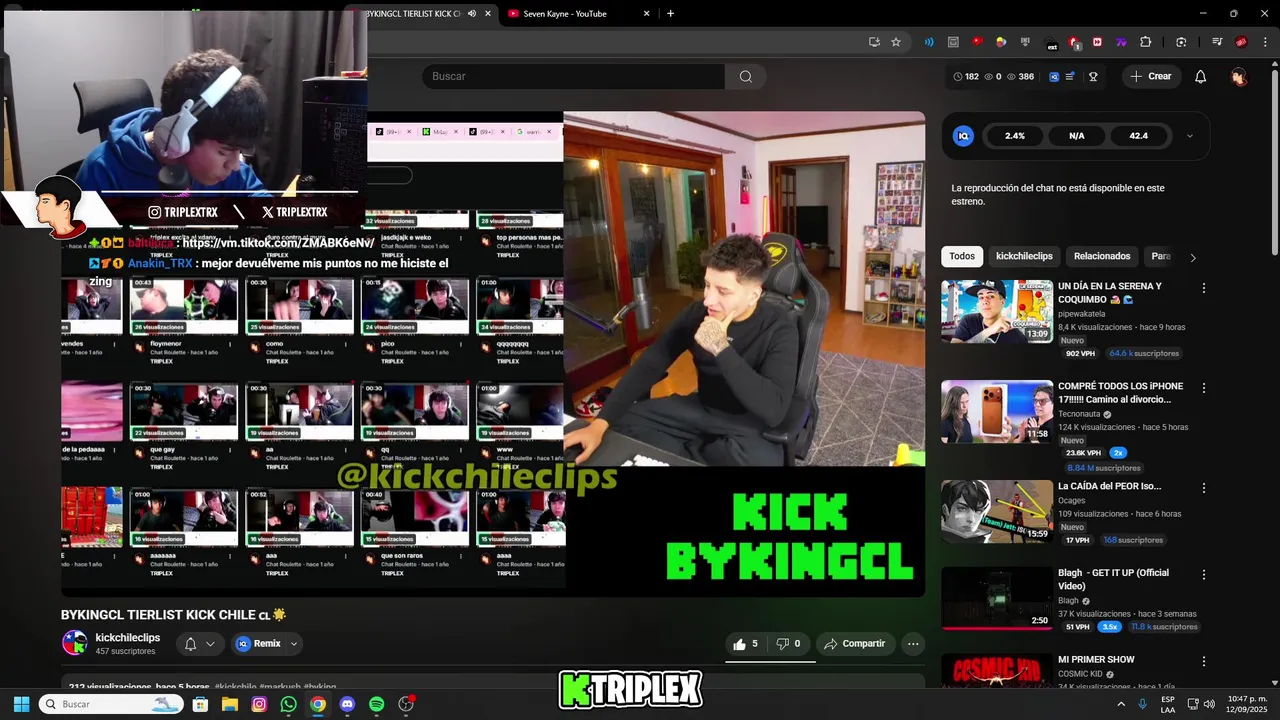1280x720 pixels.
Task: Click in the YouTube 'Buscar' search field
Action: (573, 76)
